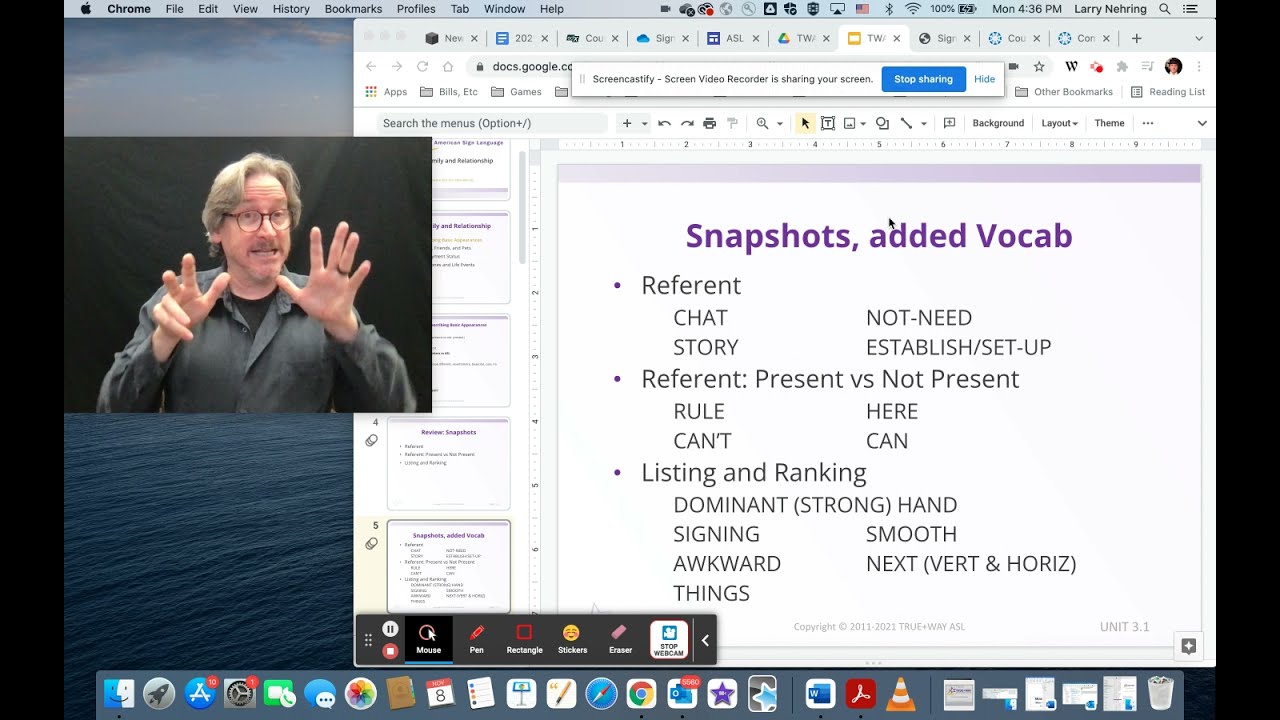Open the Layout dropdown

tap(1060, 123)
